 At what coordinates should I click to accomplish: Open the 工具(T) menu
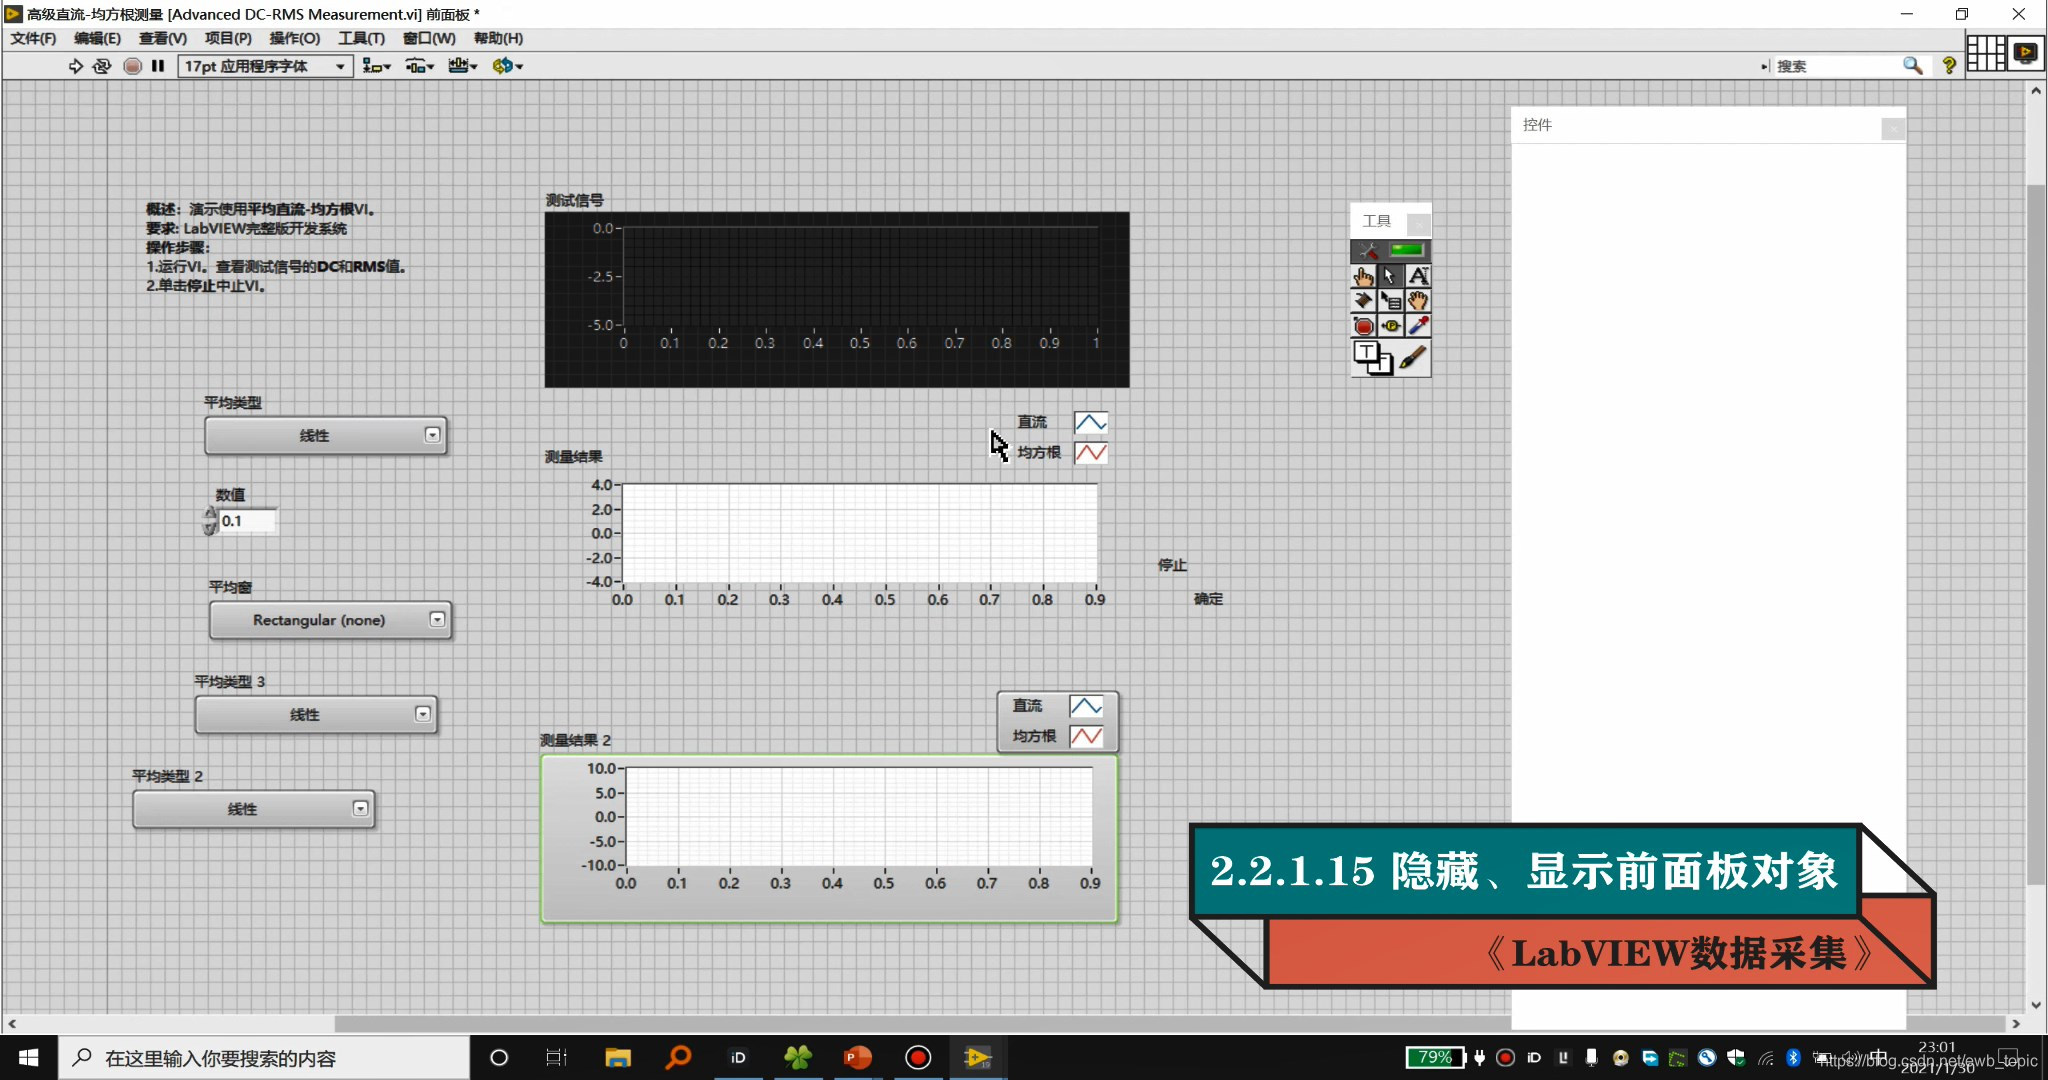tap(361, 38)
